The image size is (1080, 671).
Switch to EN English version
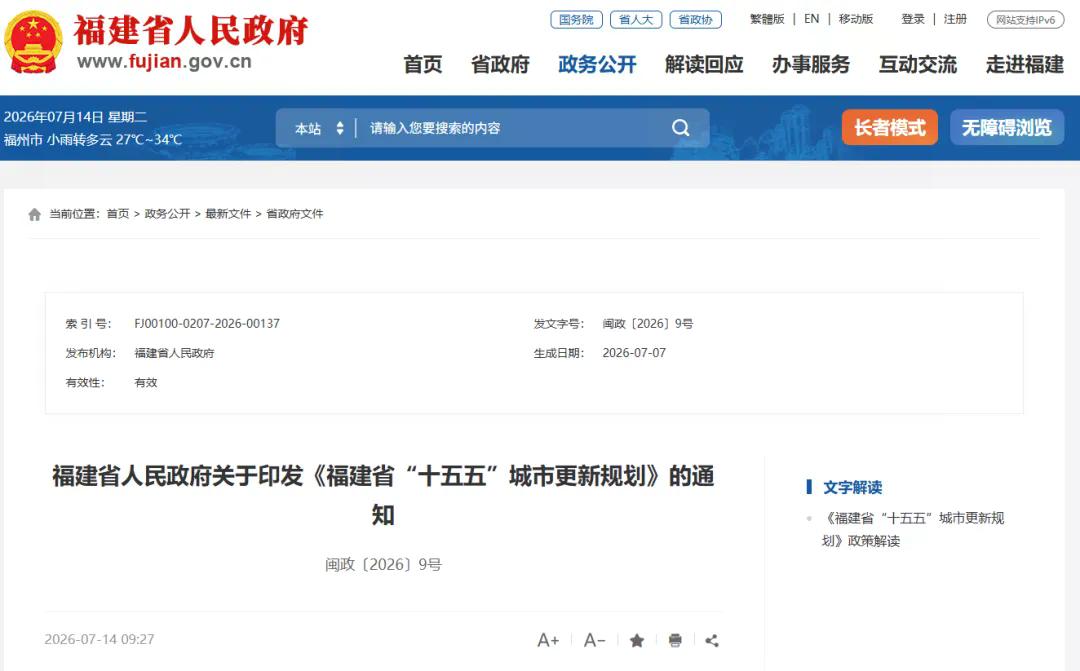click(x=811, y=19)
